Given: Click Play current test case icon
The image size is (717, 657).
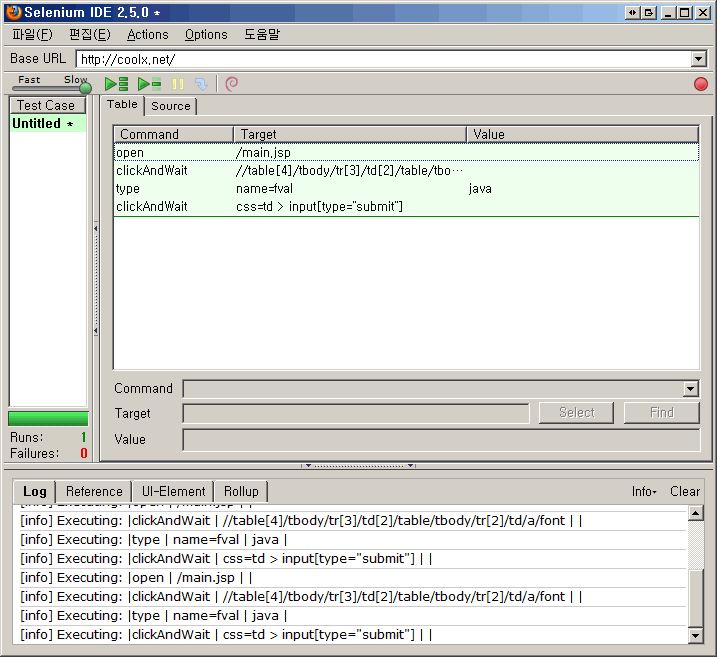Looking at the screenshot, I should 149,85.
